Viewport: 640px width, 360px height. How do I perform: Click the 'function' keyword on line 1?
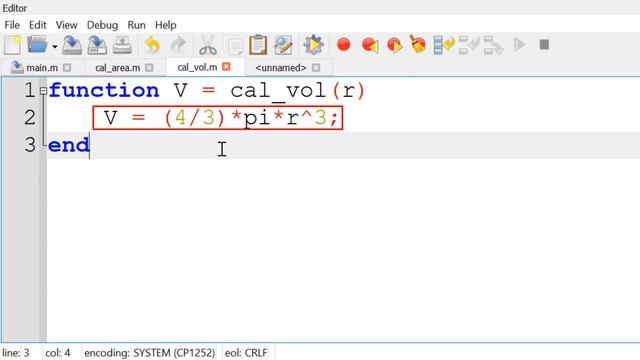104,90
